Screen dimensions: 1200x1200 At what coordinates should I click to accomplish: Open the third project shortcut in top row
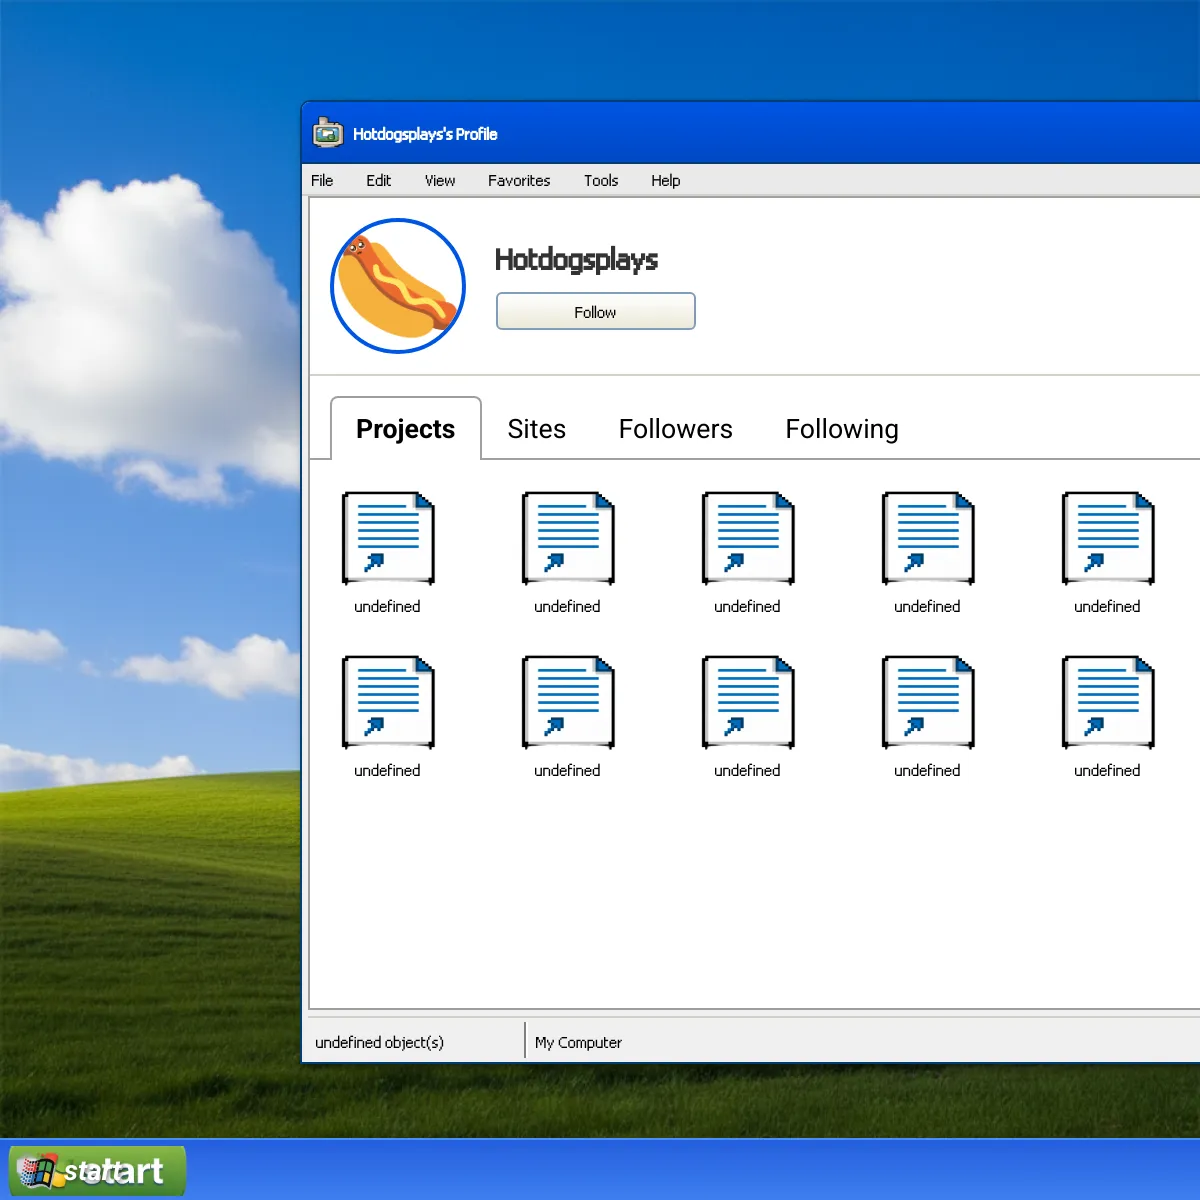tap(748, 539)
